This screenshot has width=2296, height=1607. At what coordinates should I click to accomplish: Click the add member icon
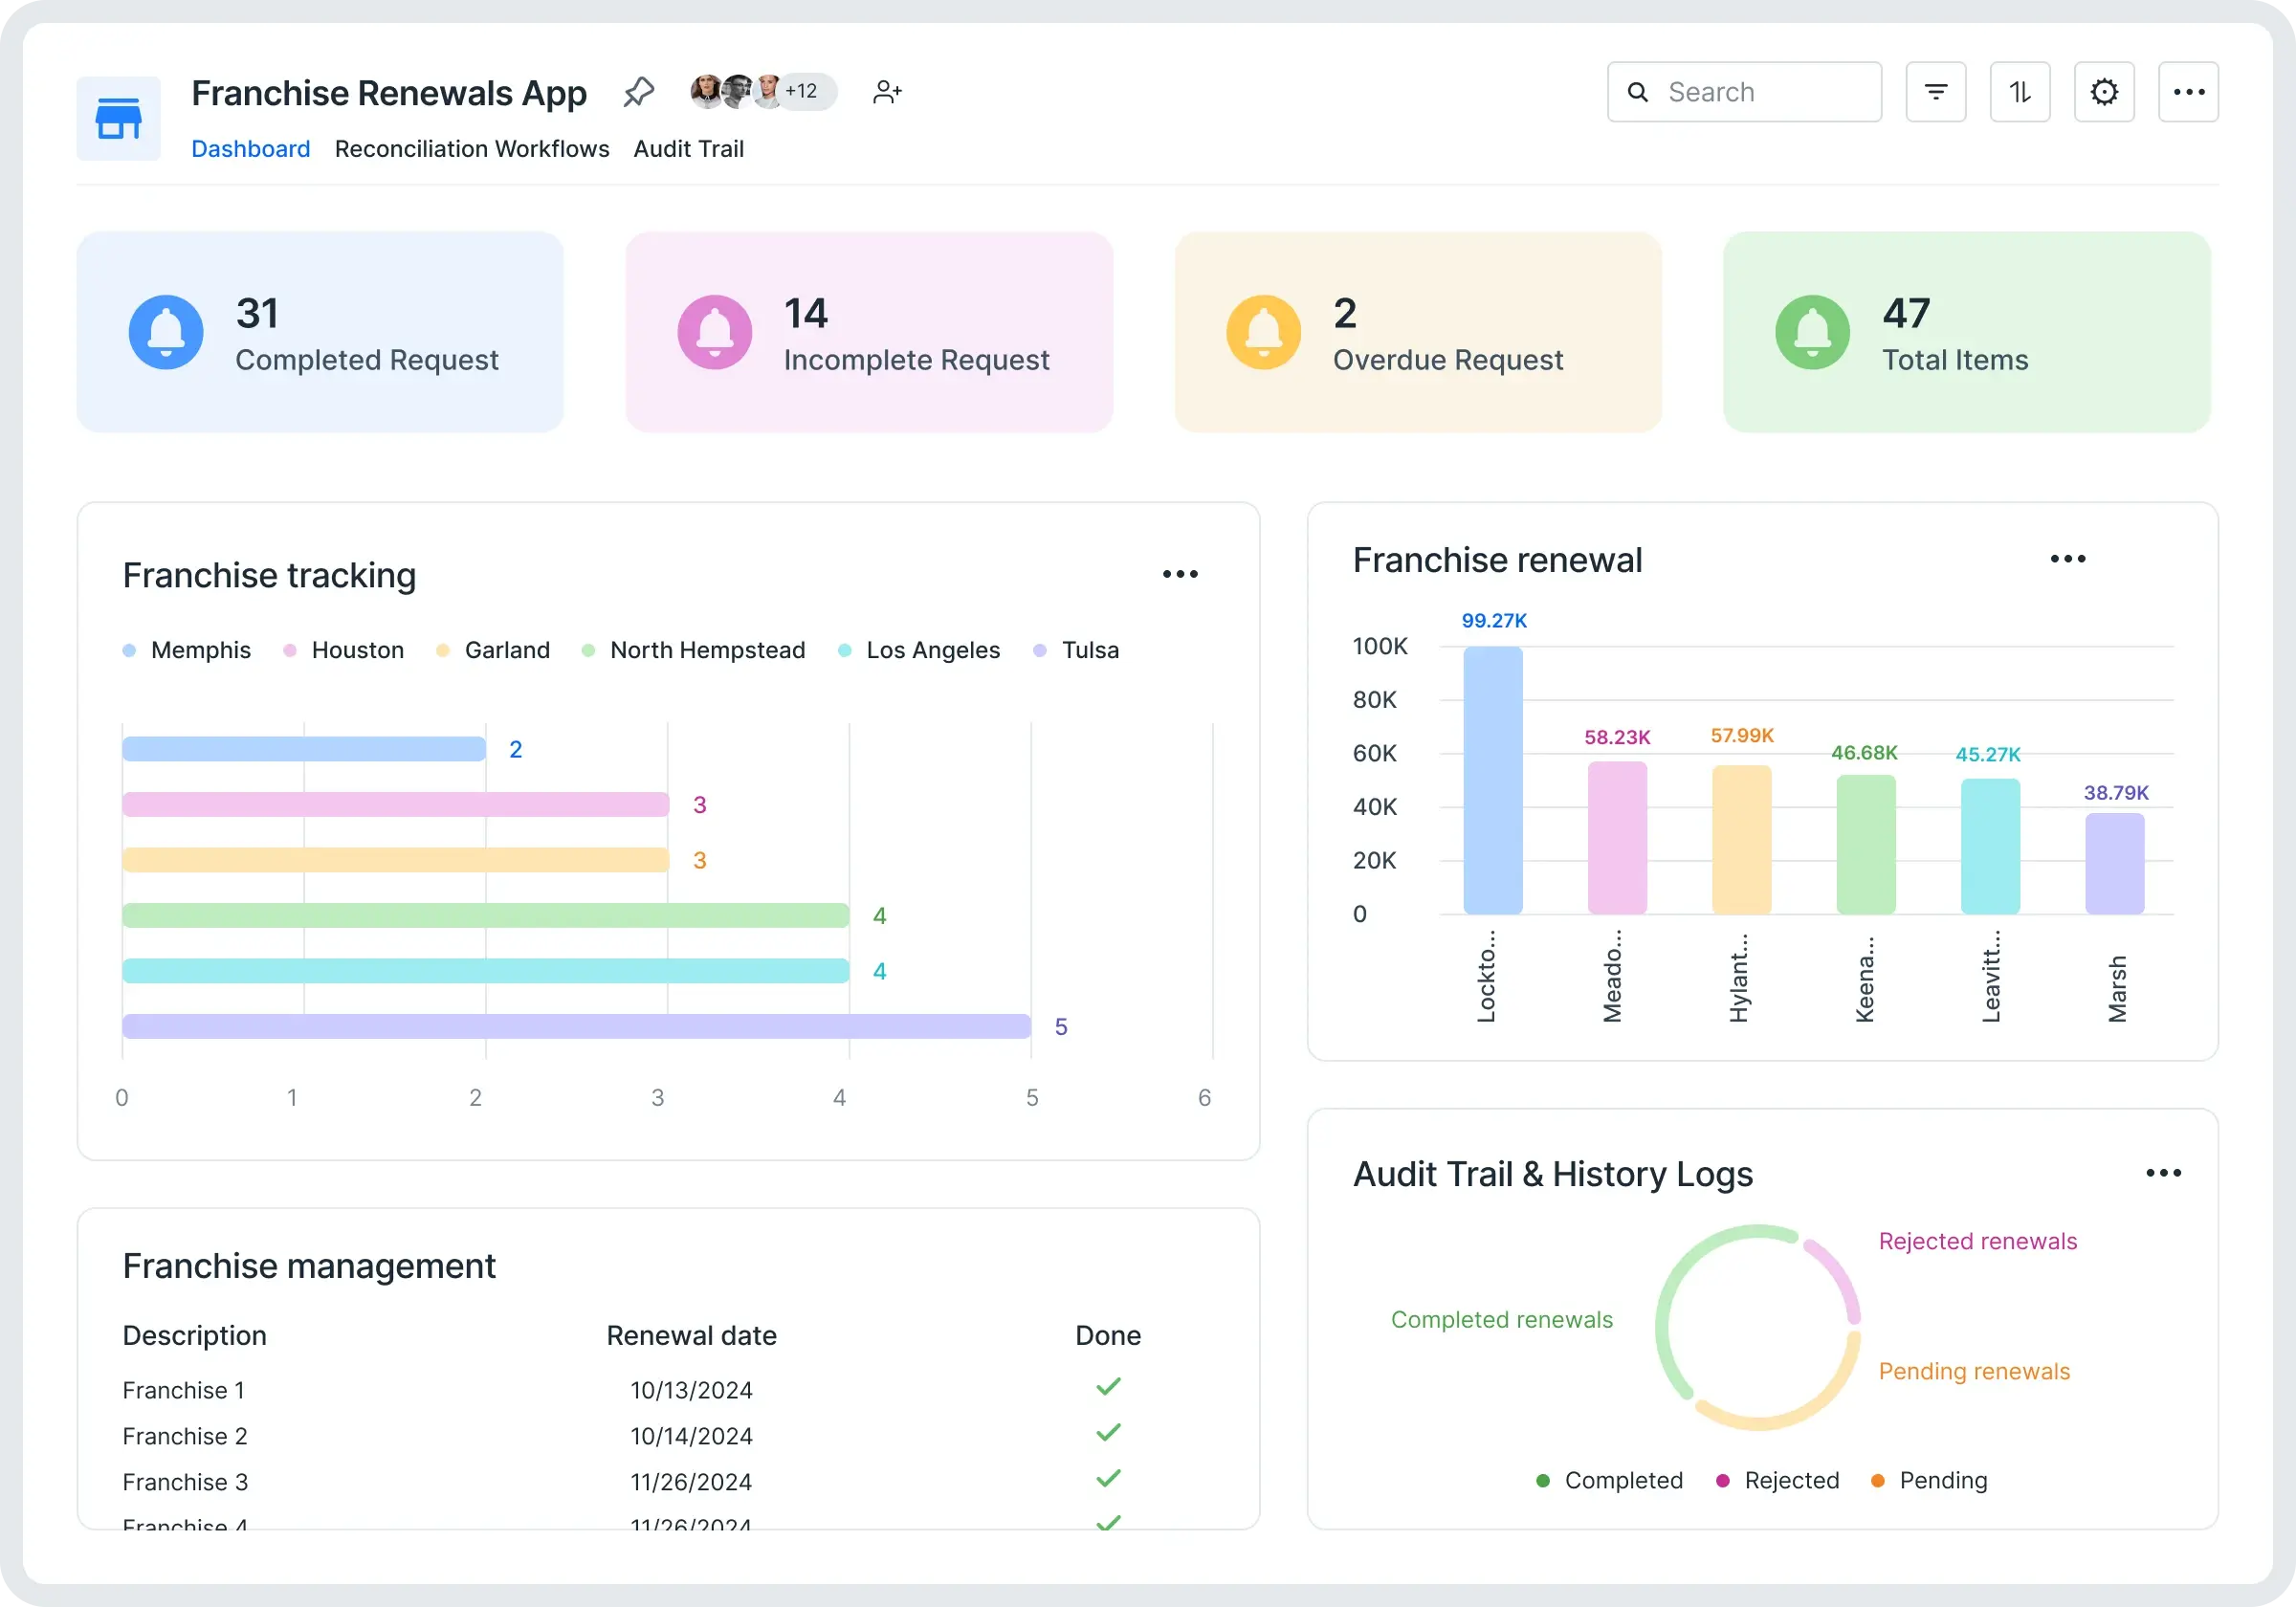887,92
